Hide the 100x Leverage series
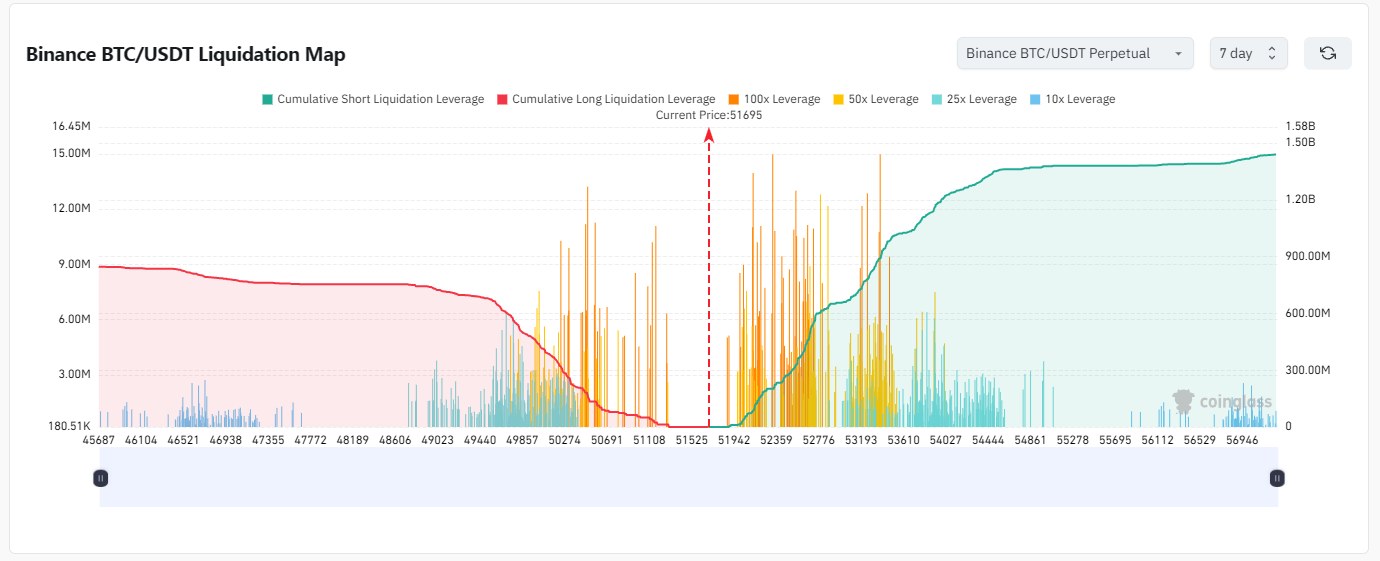The height and width of the screenshot is (561, 1380). [774, 99]
